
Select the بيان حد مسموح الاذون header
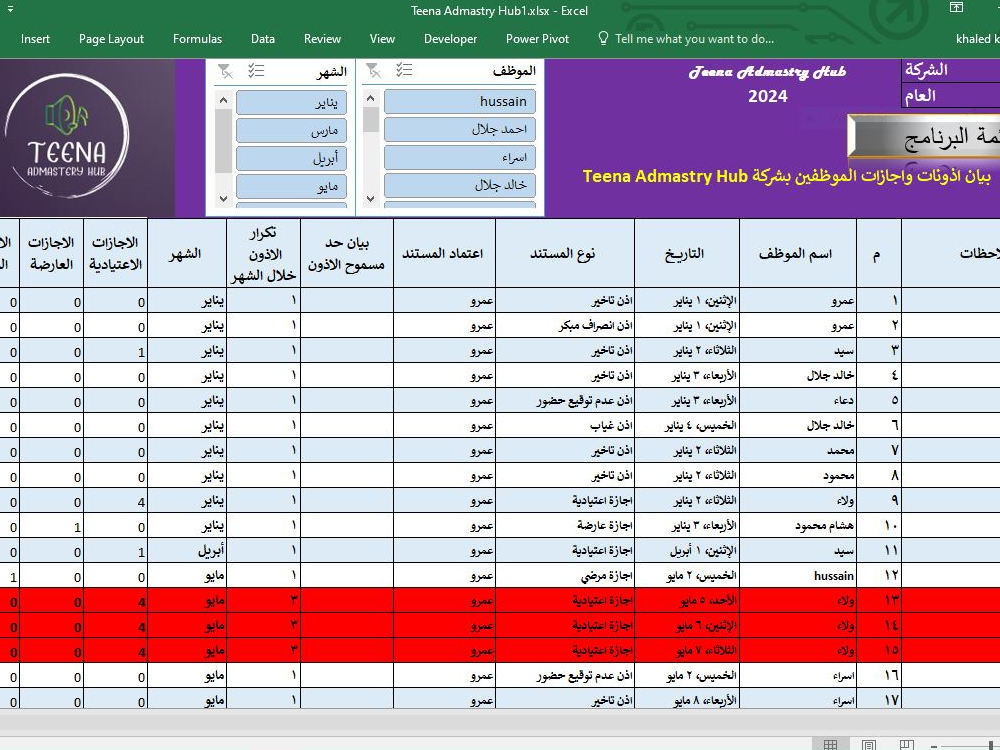(346, 253)
